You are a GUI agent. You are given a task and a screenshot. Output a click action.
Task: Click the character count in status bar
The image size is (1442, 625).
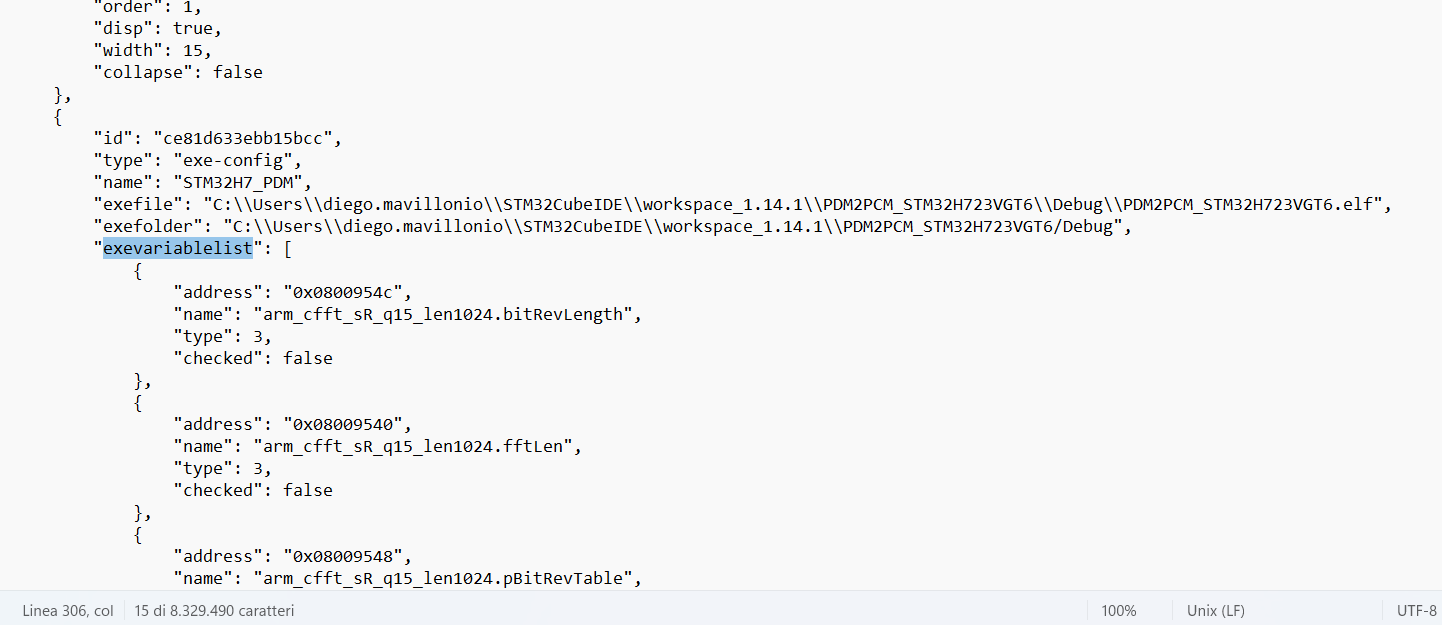214,610
